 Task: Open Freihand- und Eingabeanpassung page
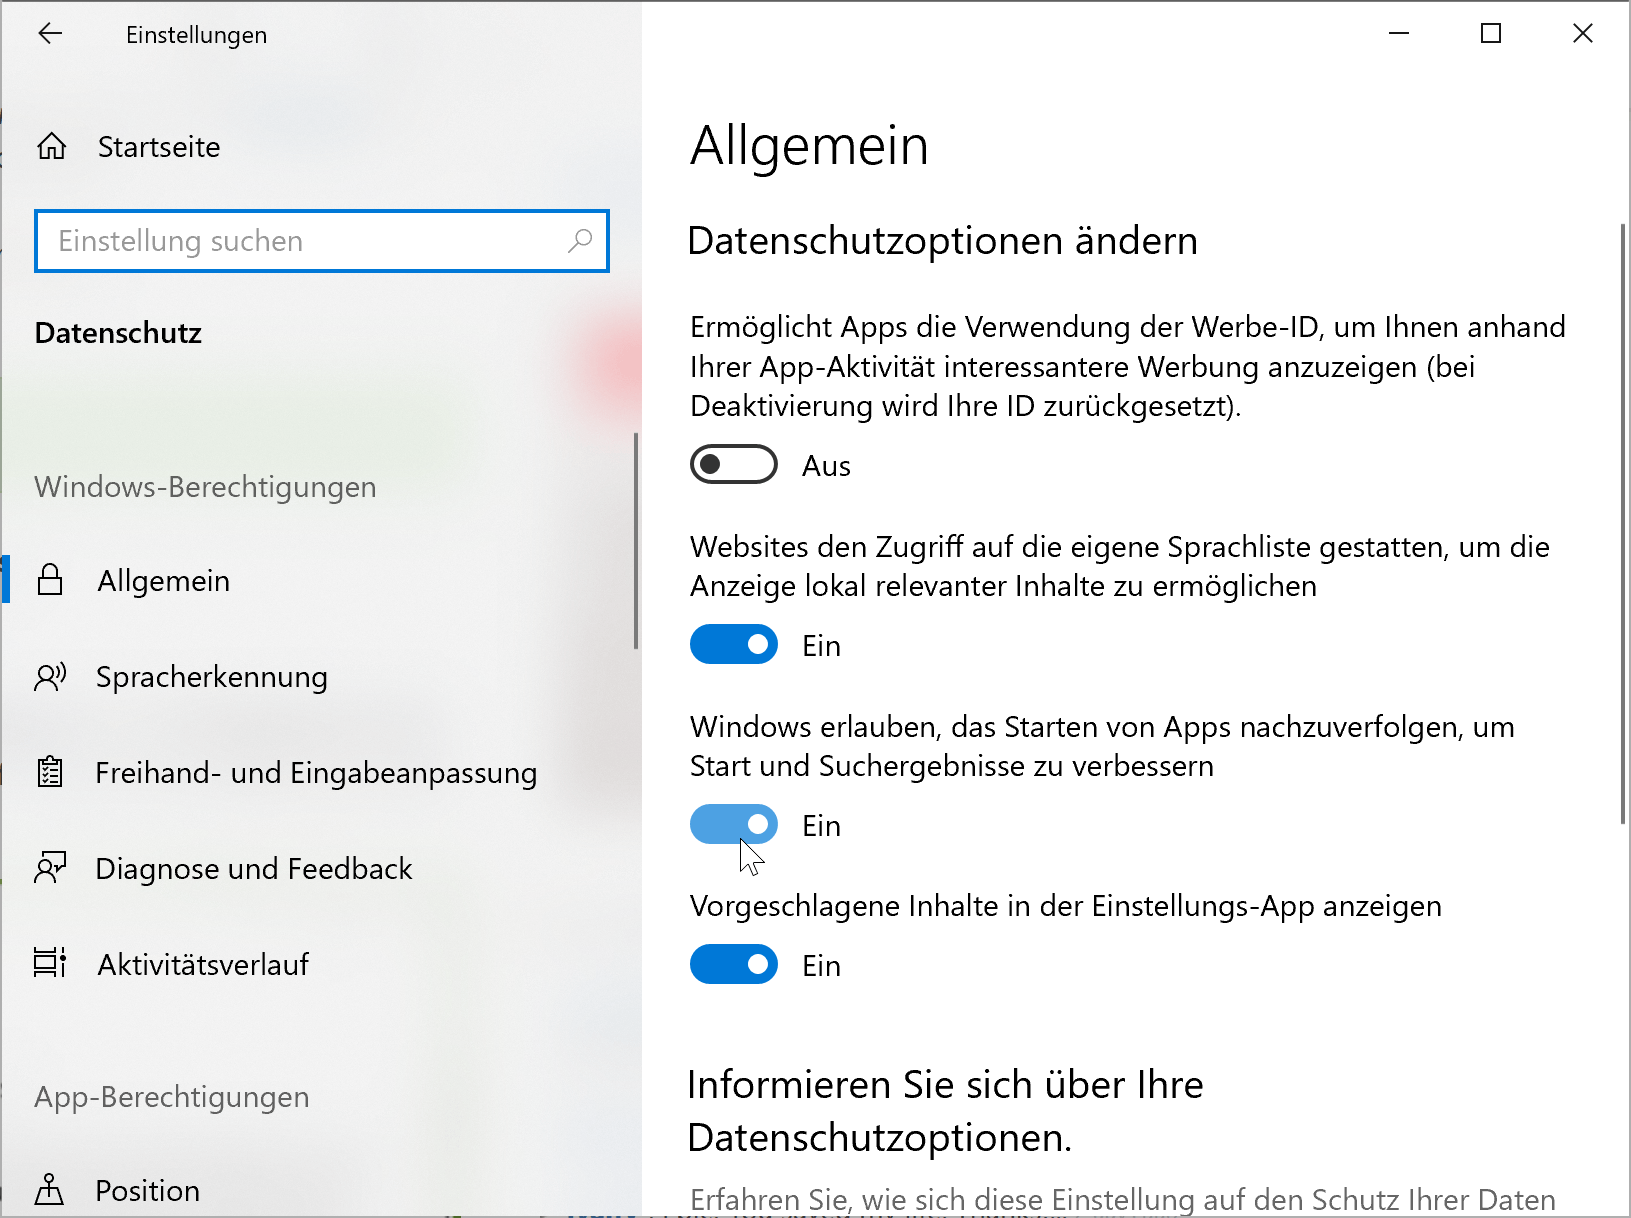click(x=316, y=773)
